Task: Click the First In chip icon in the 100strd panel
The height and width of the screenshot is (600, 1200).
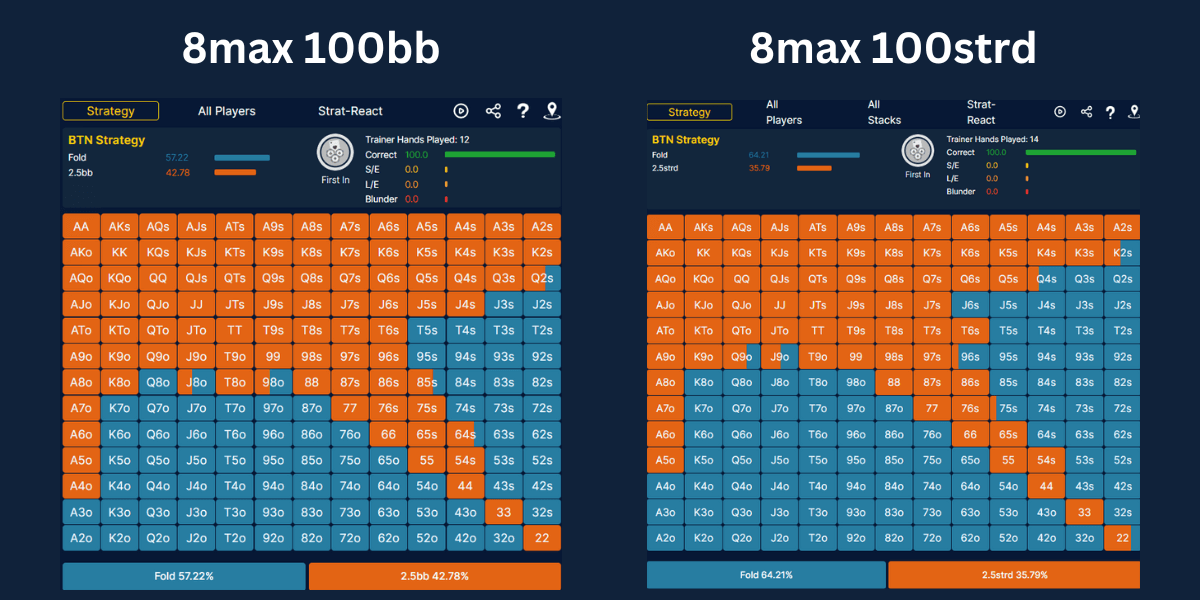Action: pos(917,152)
